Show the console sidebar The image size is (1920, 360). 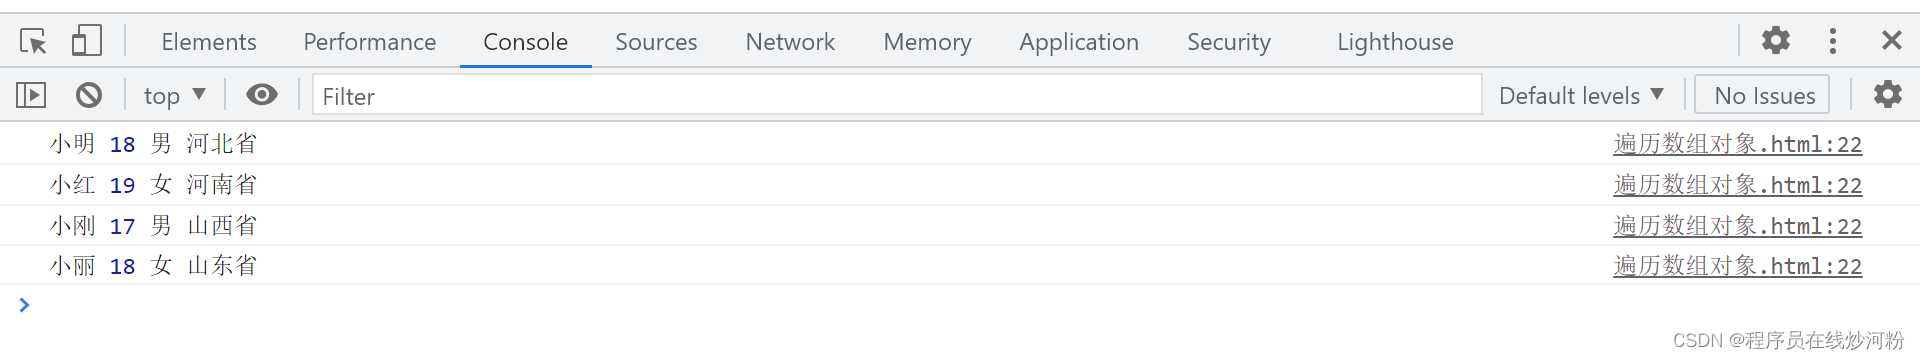(x=32, y=95)
